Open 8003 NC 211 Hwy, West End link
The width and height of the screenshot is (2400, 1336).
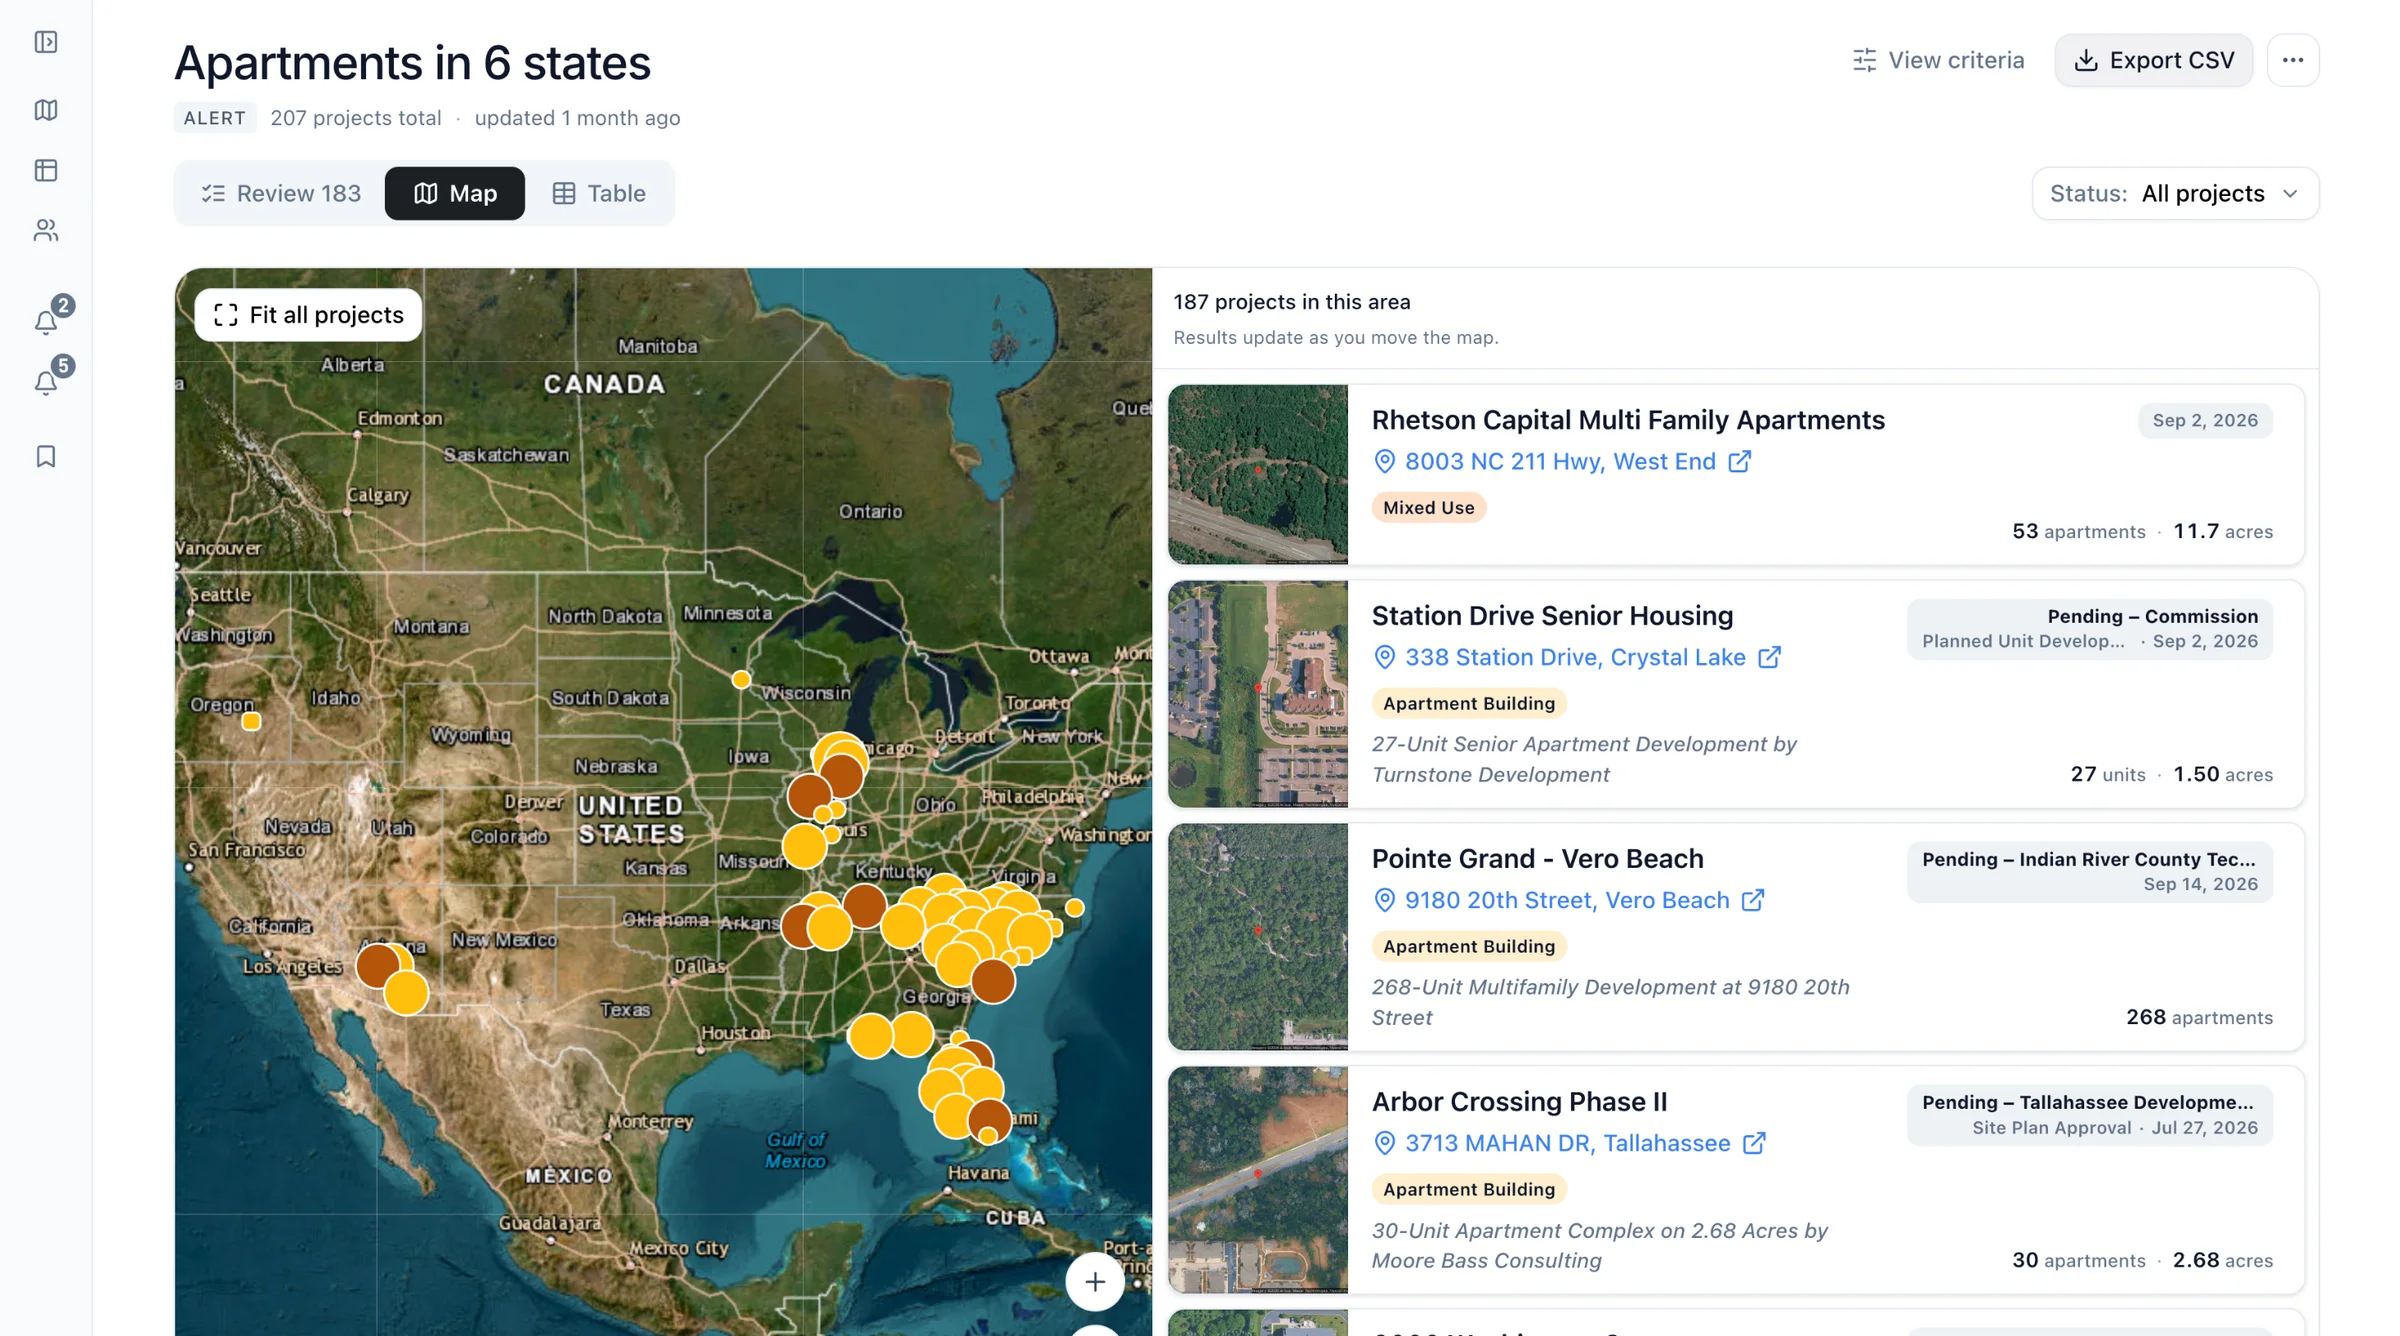click(1560, 461)
